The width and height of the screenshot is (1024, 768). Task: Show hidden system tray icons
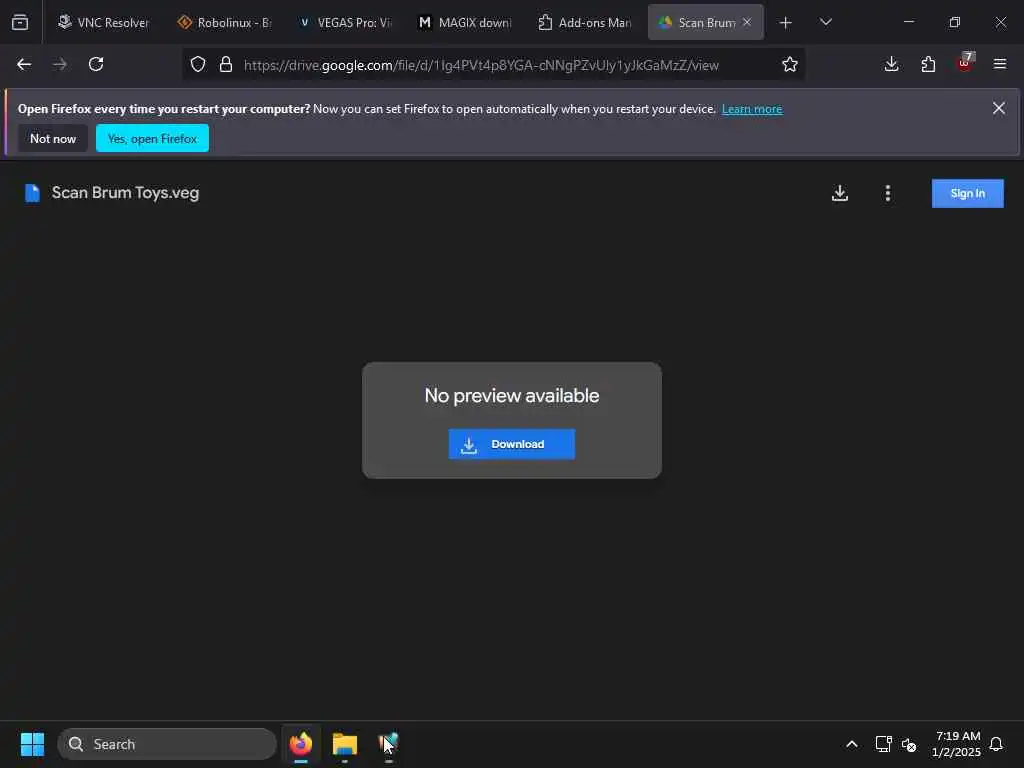tap(852, 744)
